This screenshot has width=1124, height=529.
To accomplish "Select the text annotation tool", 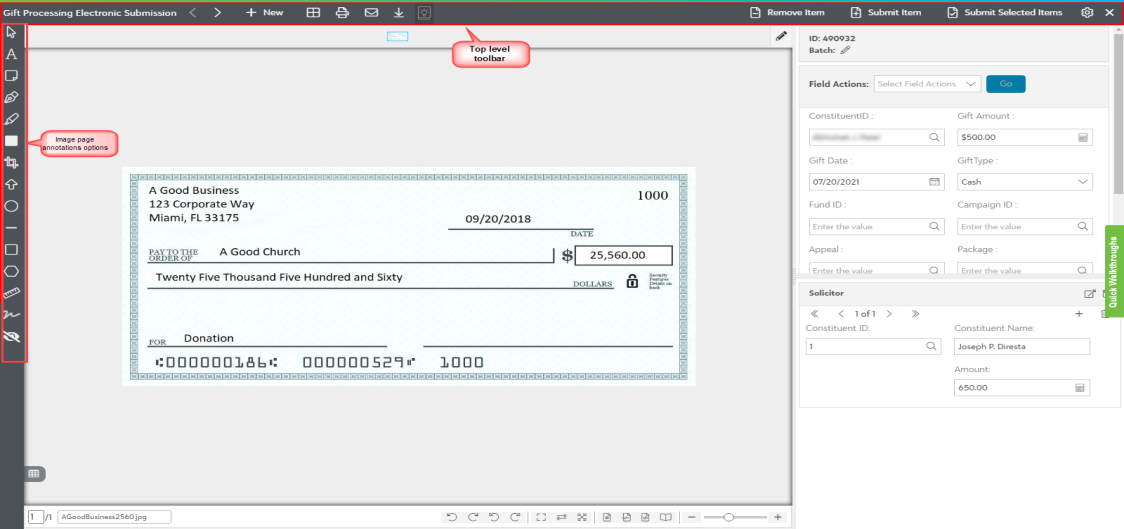I will coord(12,54).
